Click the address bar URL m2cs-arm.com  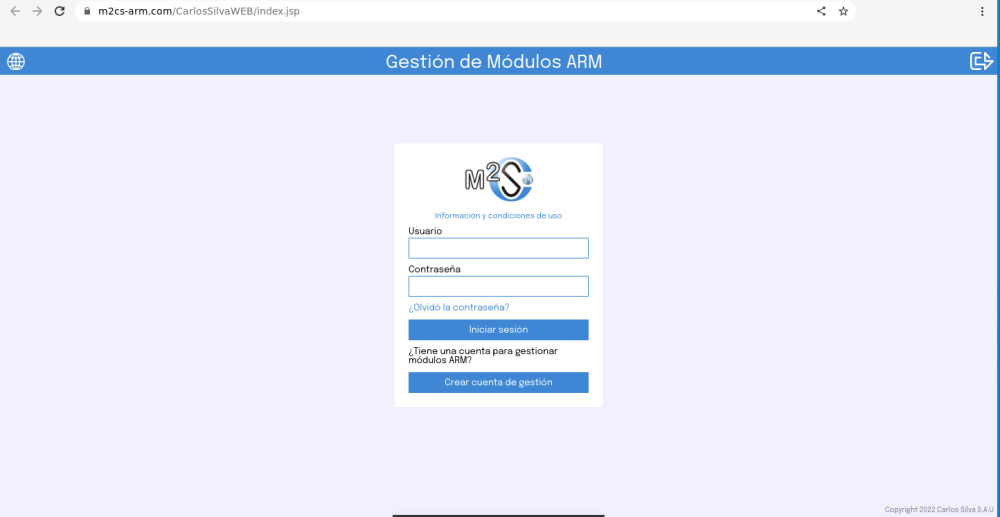(199, 11)
